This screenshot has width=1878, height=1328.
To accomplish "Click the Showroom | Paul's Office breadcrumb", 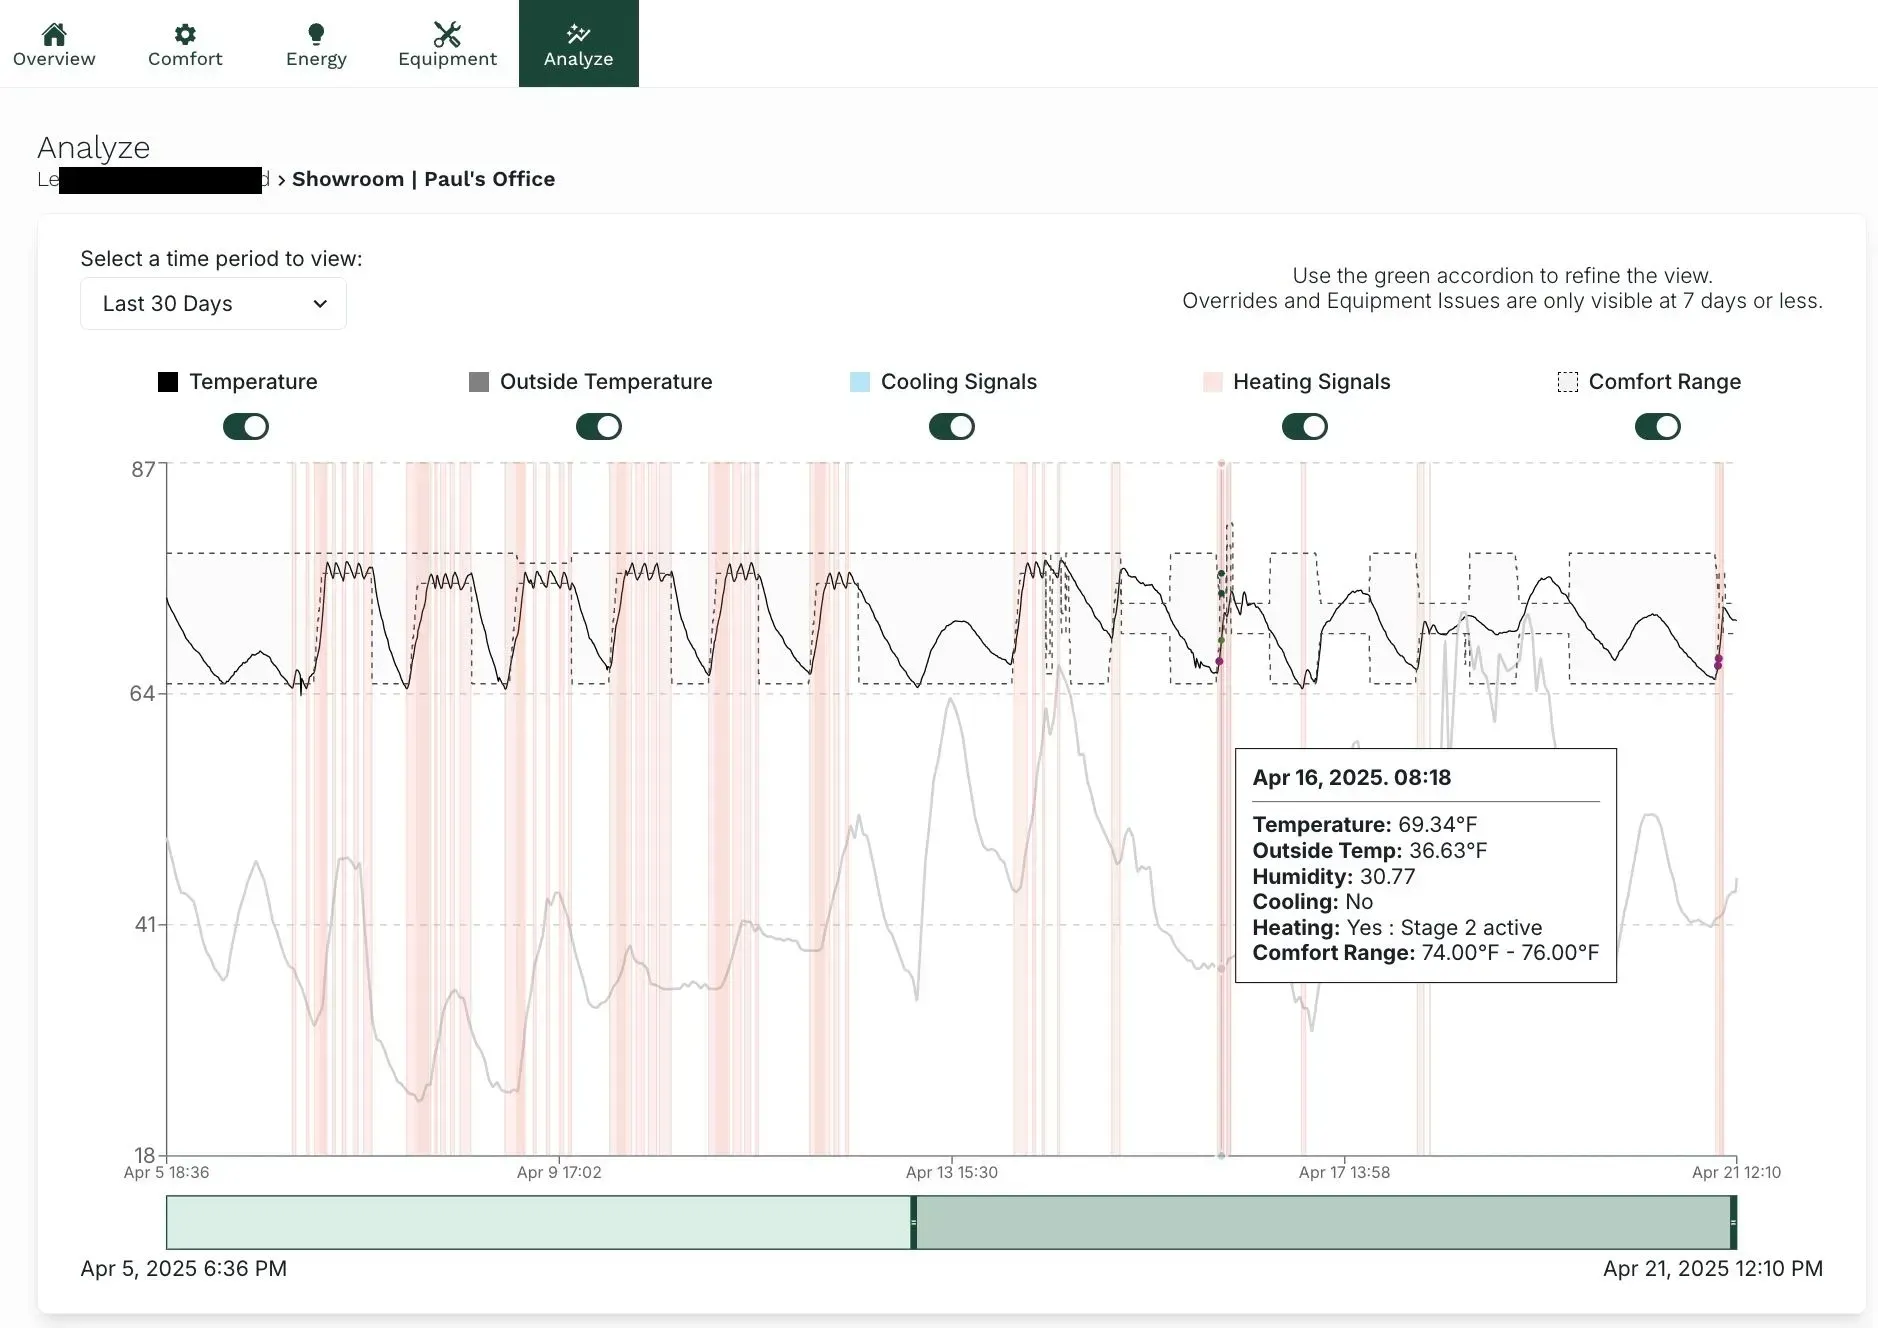I will (423, 179).
